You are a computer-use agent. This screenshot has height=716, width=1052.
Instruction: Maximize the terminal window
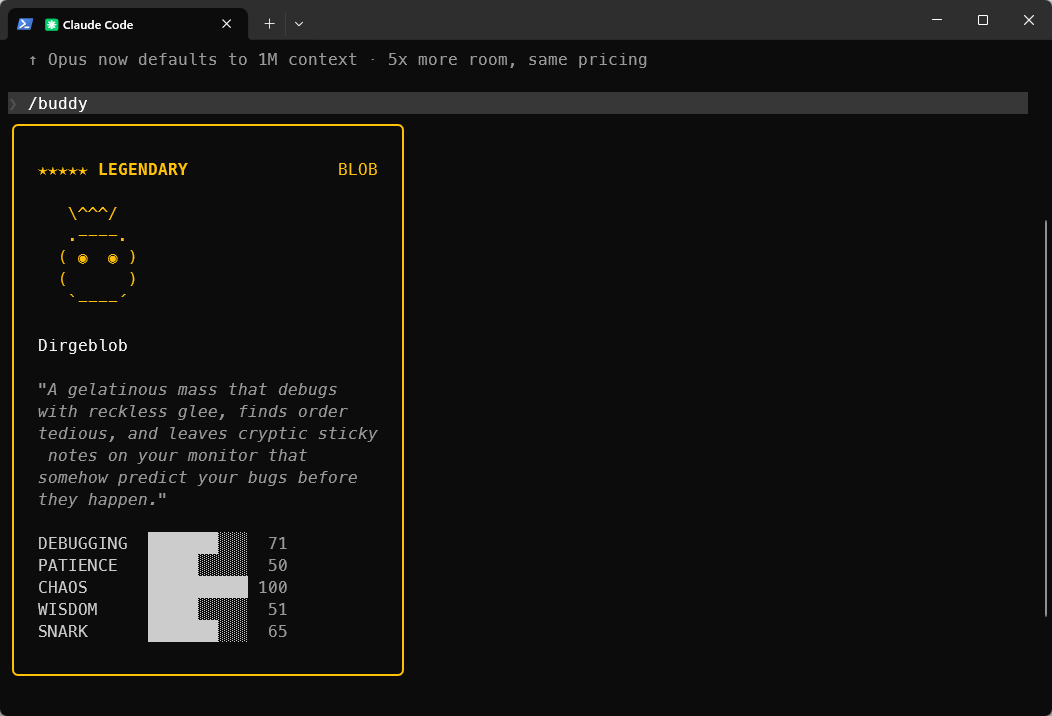click(x=983, y=20)
